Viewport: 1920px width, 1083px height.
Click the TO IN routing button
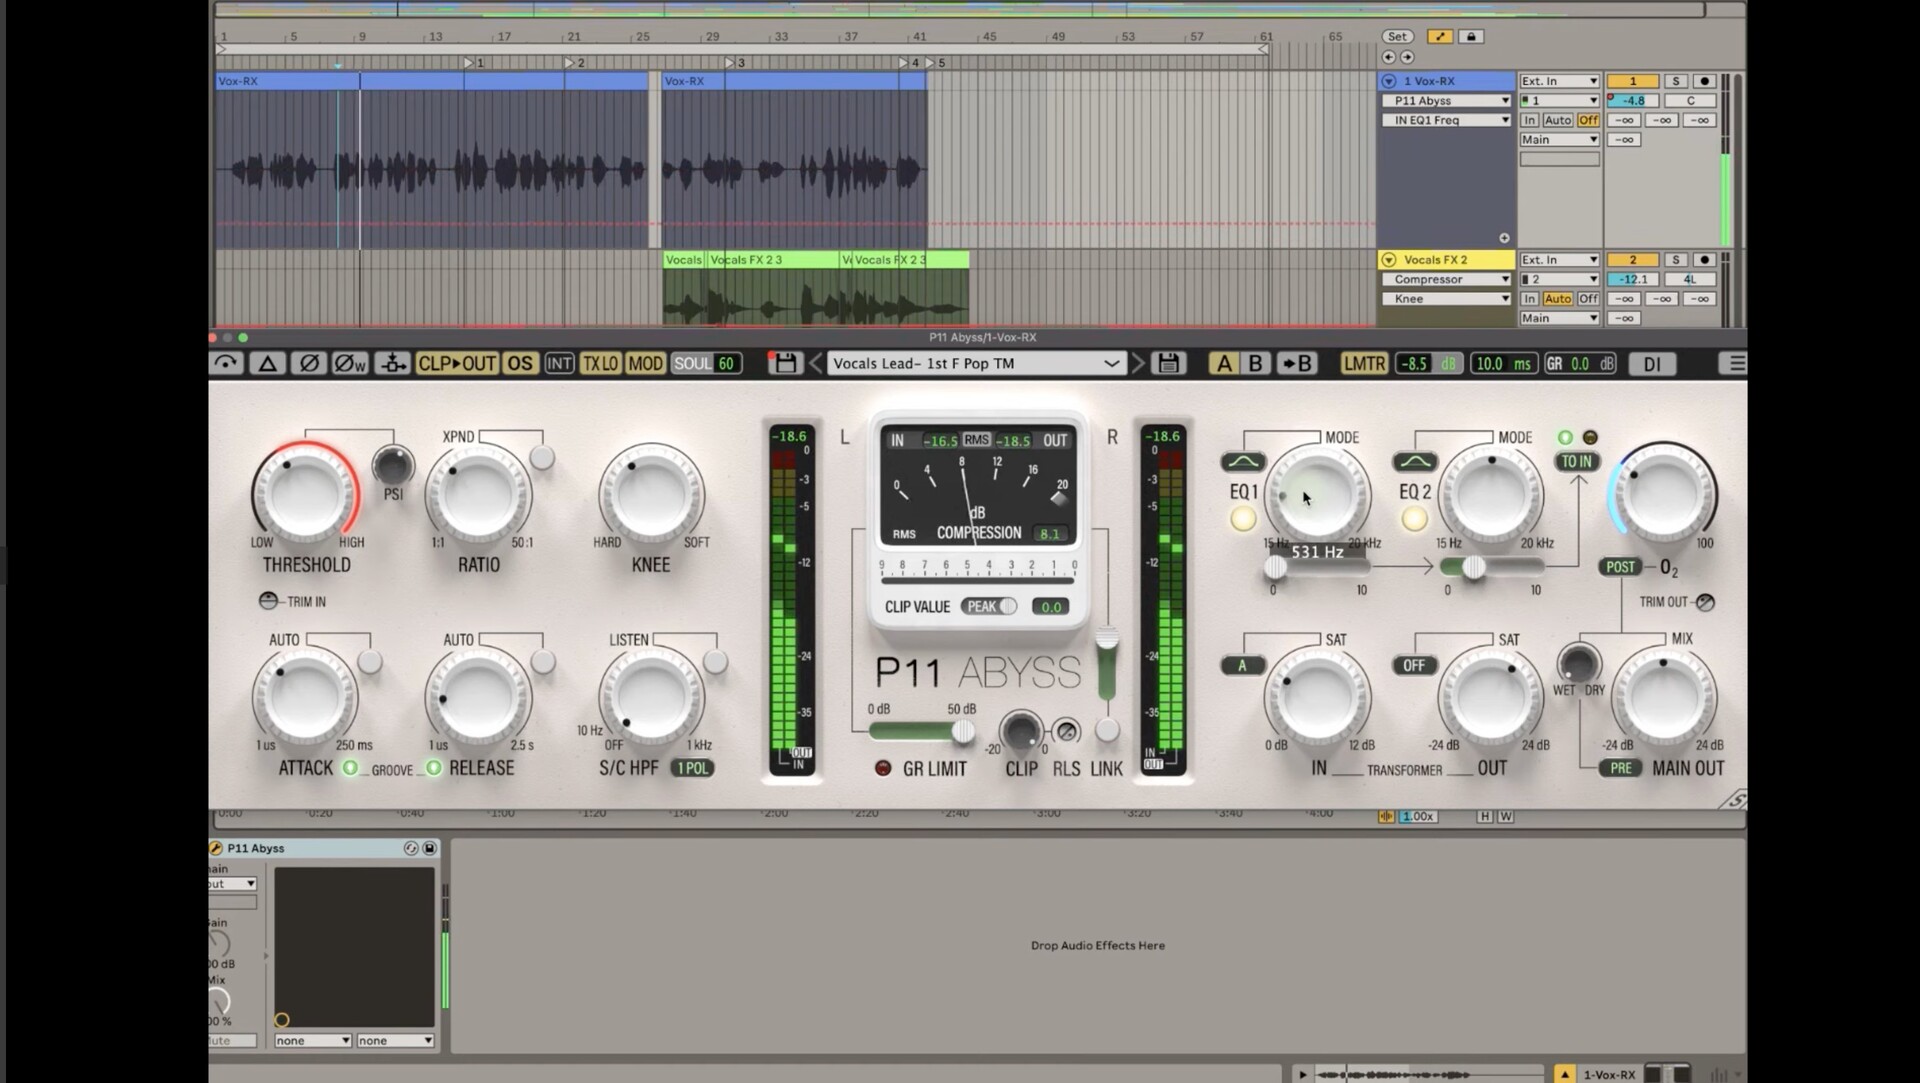pos(1577,462)
